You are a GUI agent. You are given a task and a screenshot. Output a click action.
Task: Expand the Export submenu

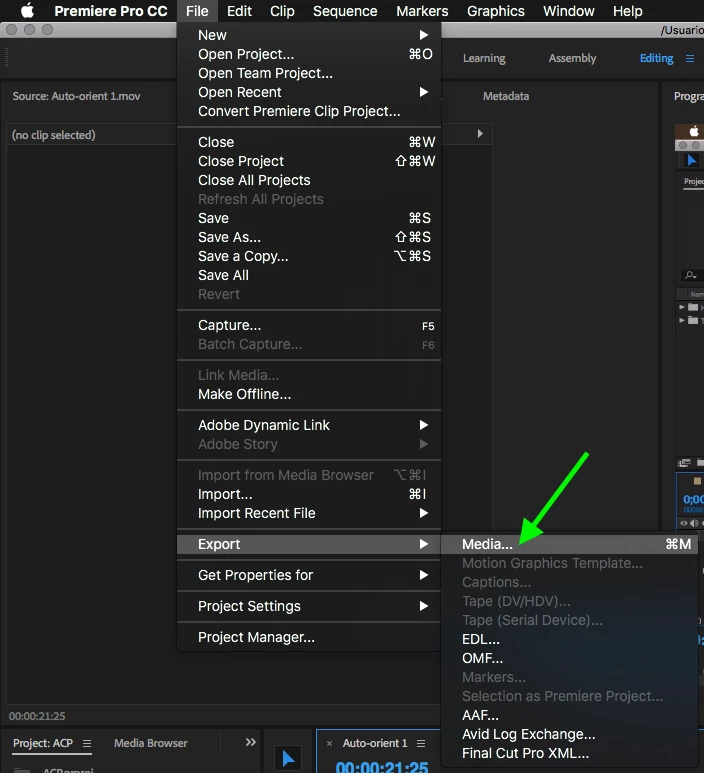[x=309, y=544]
